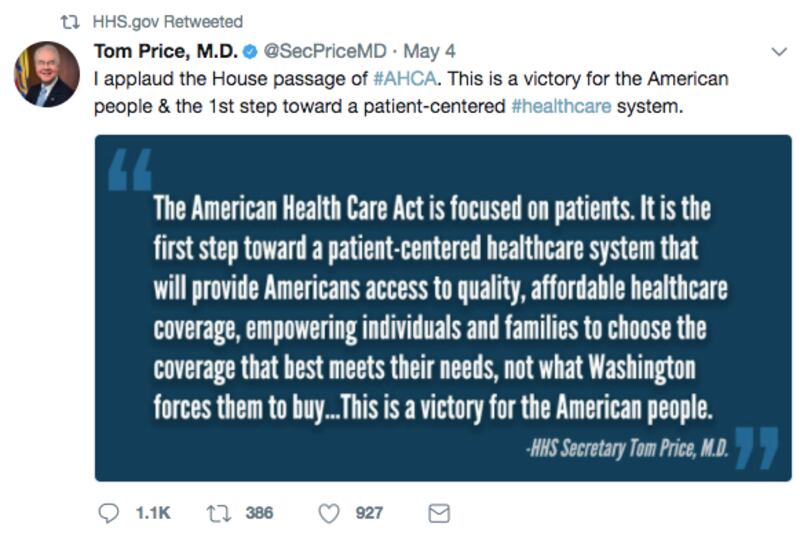Click Tom Price's profile avatar photo
Screen dimensions: 800x538
tap(47, 75)
